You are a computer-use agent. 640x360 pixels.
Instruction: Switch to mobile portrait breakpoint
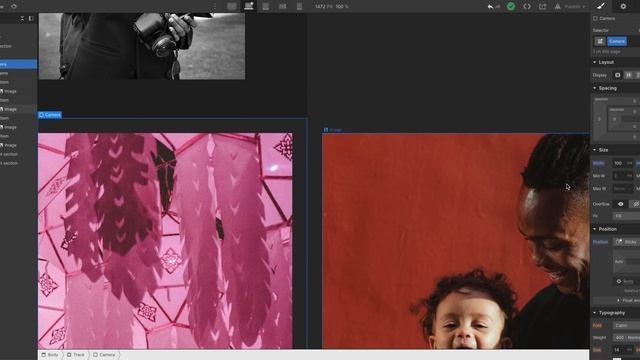[x=299, y=6]
